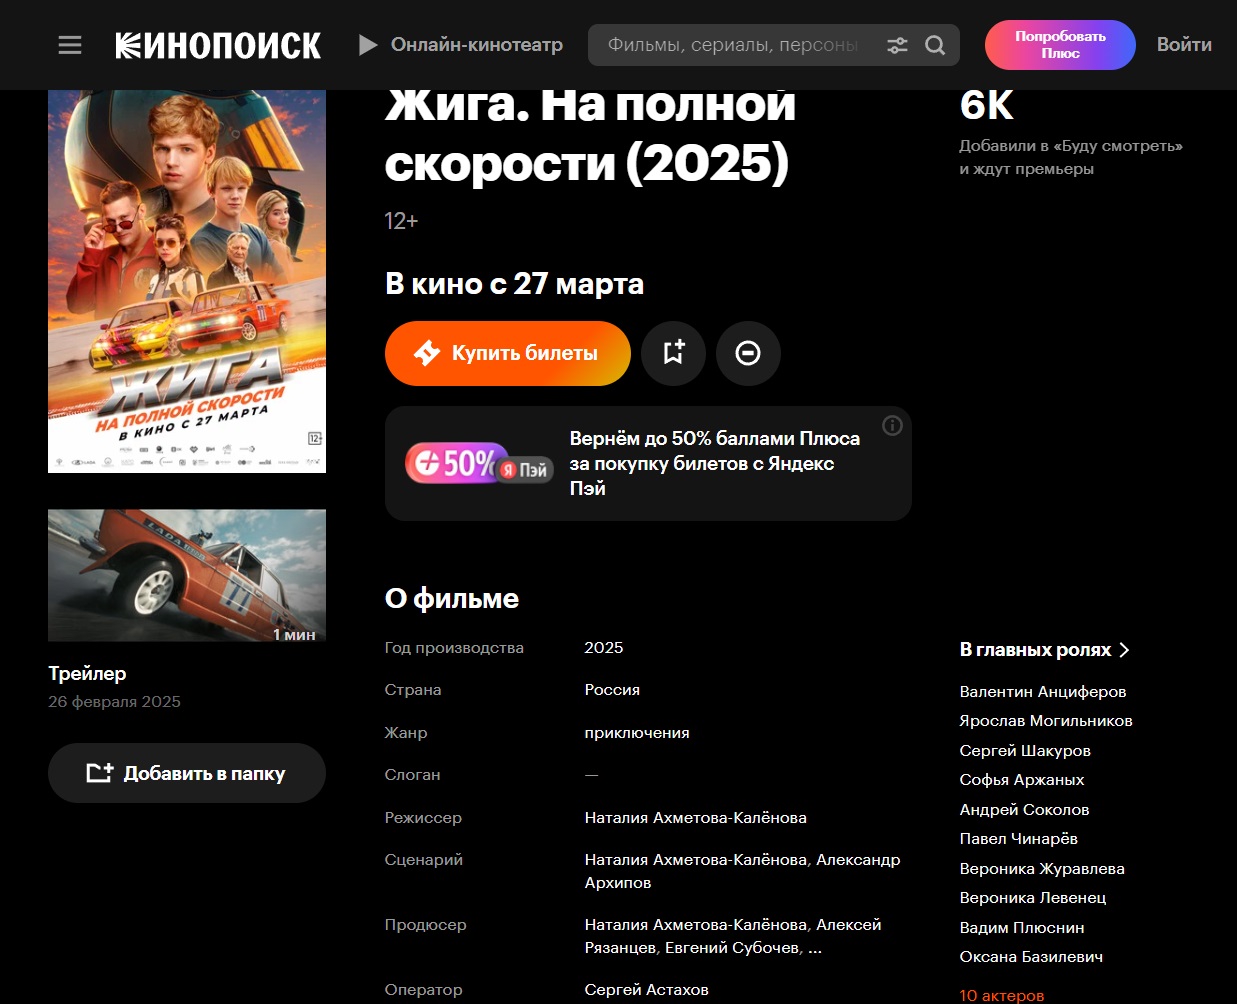Mark film as not interested
1237x1004 pixels.
748,353
